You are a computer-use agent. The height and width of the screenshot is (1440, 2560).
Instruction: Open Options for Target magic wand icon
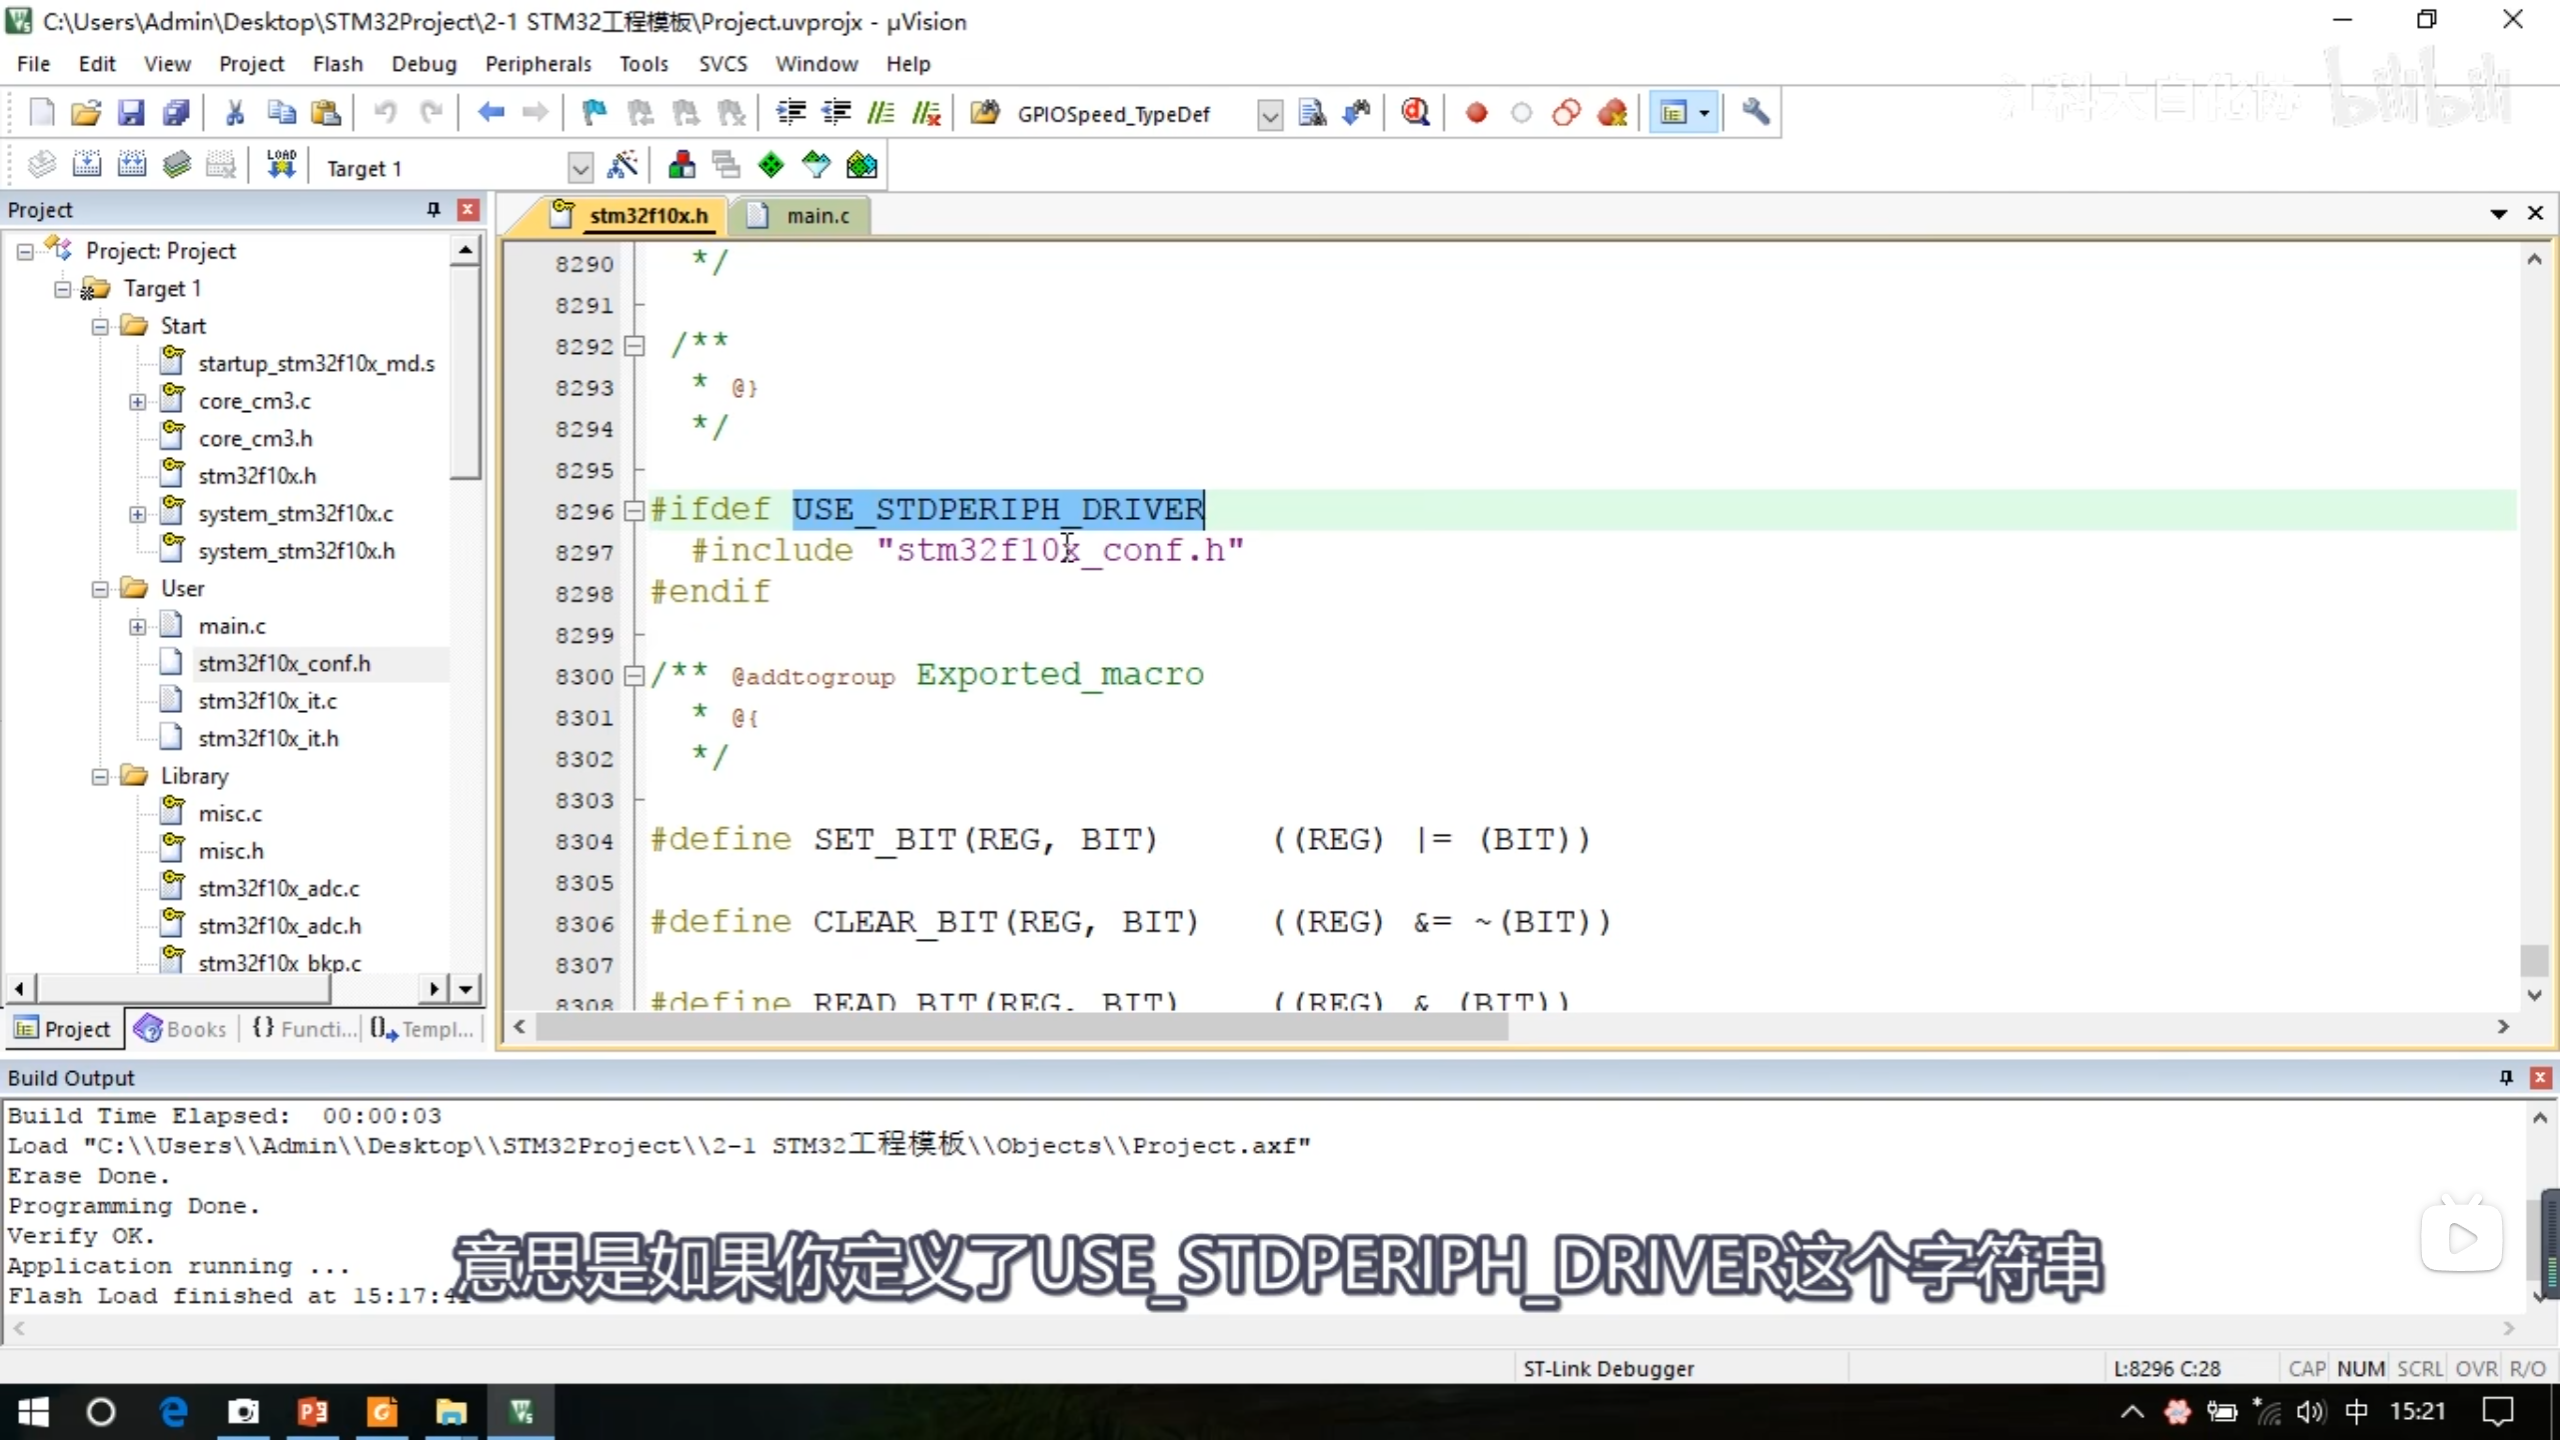(622, 165)
